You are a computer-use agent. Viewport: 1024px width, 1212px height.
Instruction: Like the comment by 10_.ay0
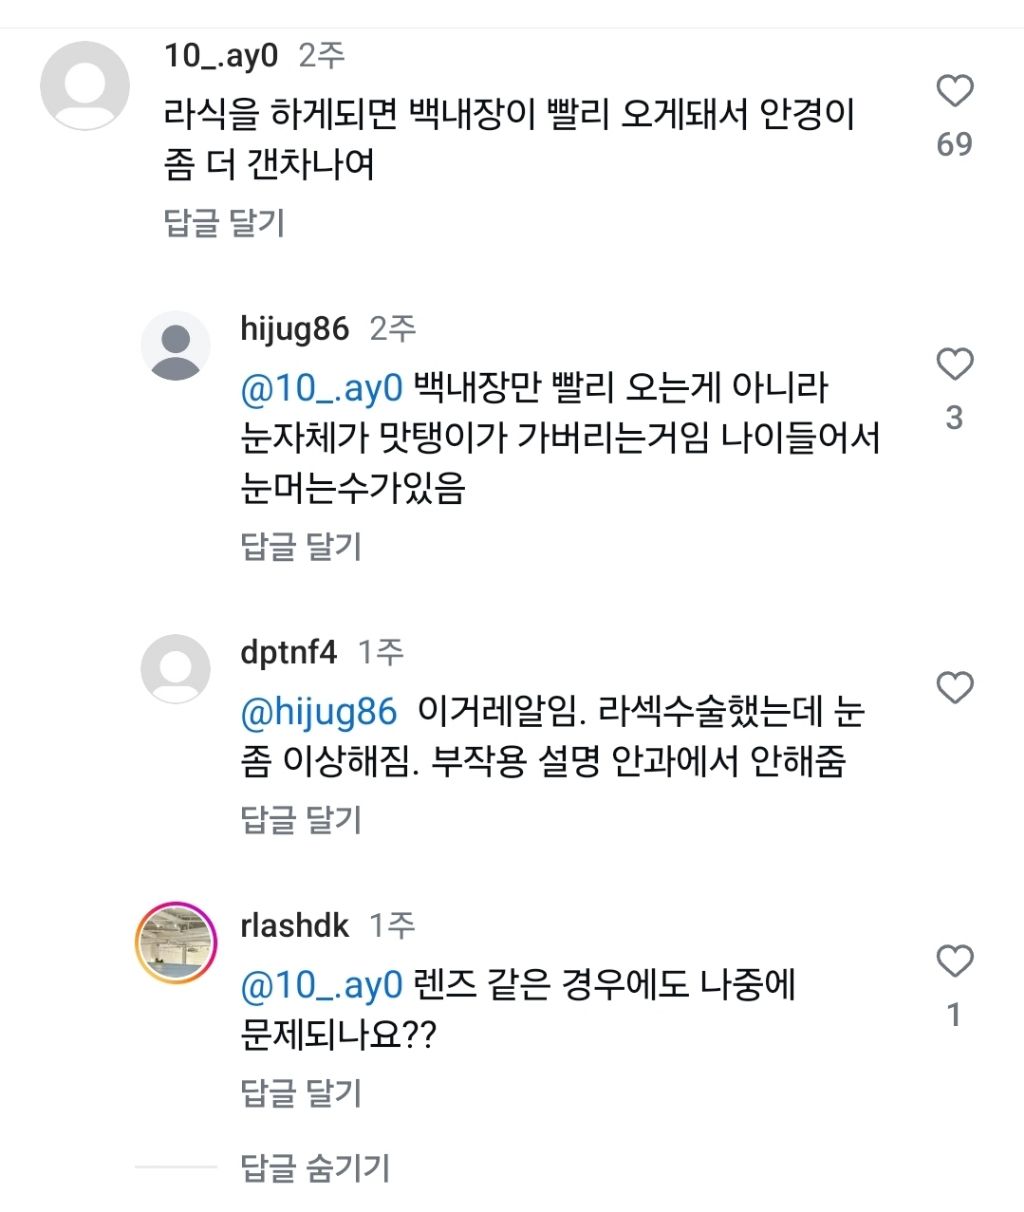[x=954, y=92]
